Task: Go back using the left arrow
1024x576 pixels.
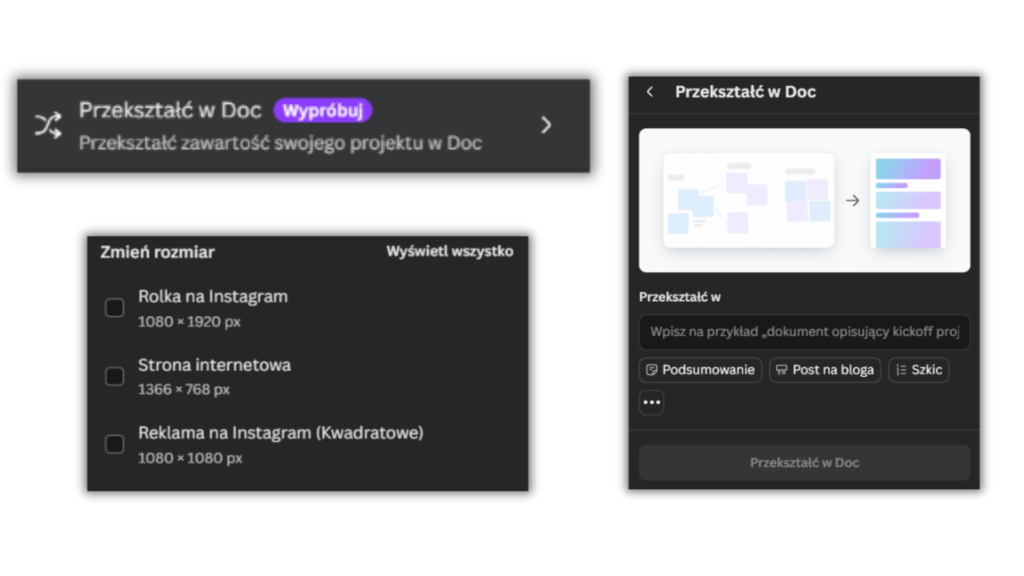Action: pyautogui.click(x=650, y=92)
